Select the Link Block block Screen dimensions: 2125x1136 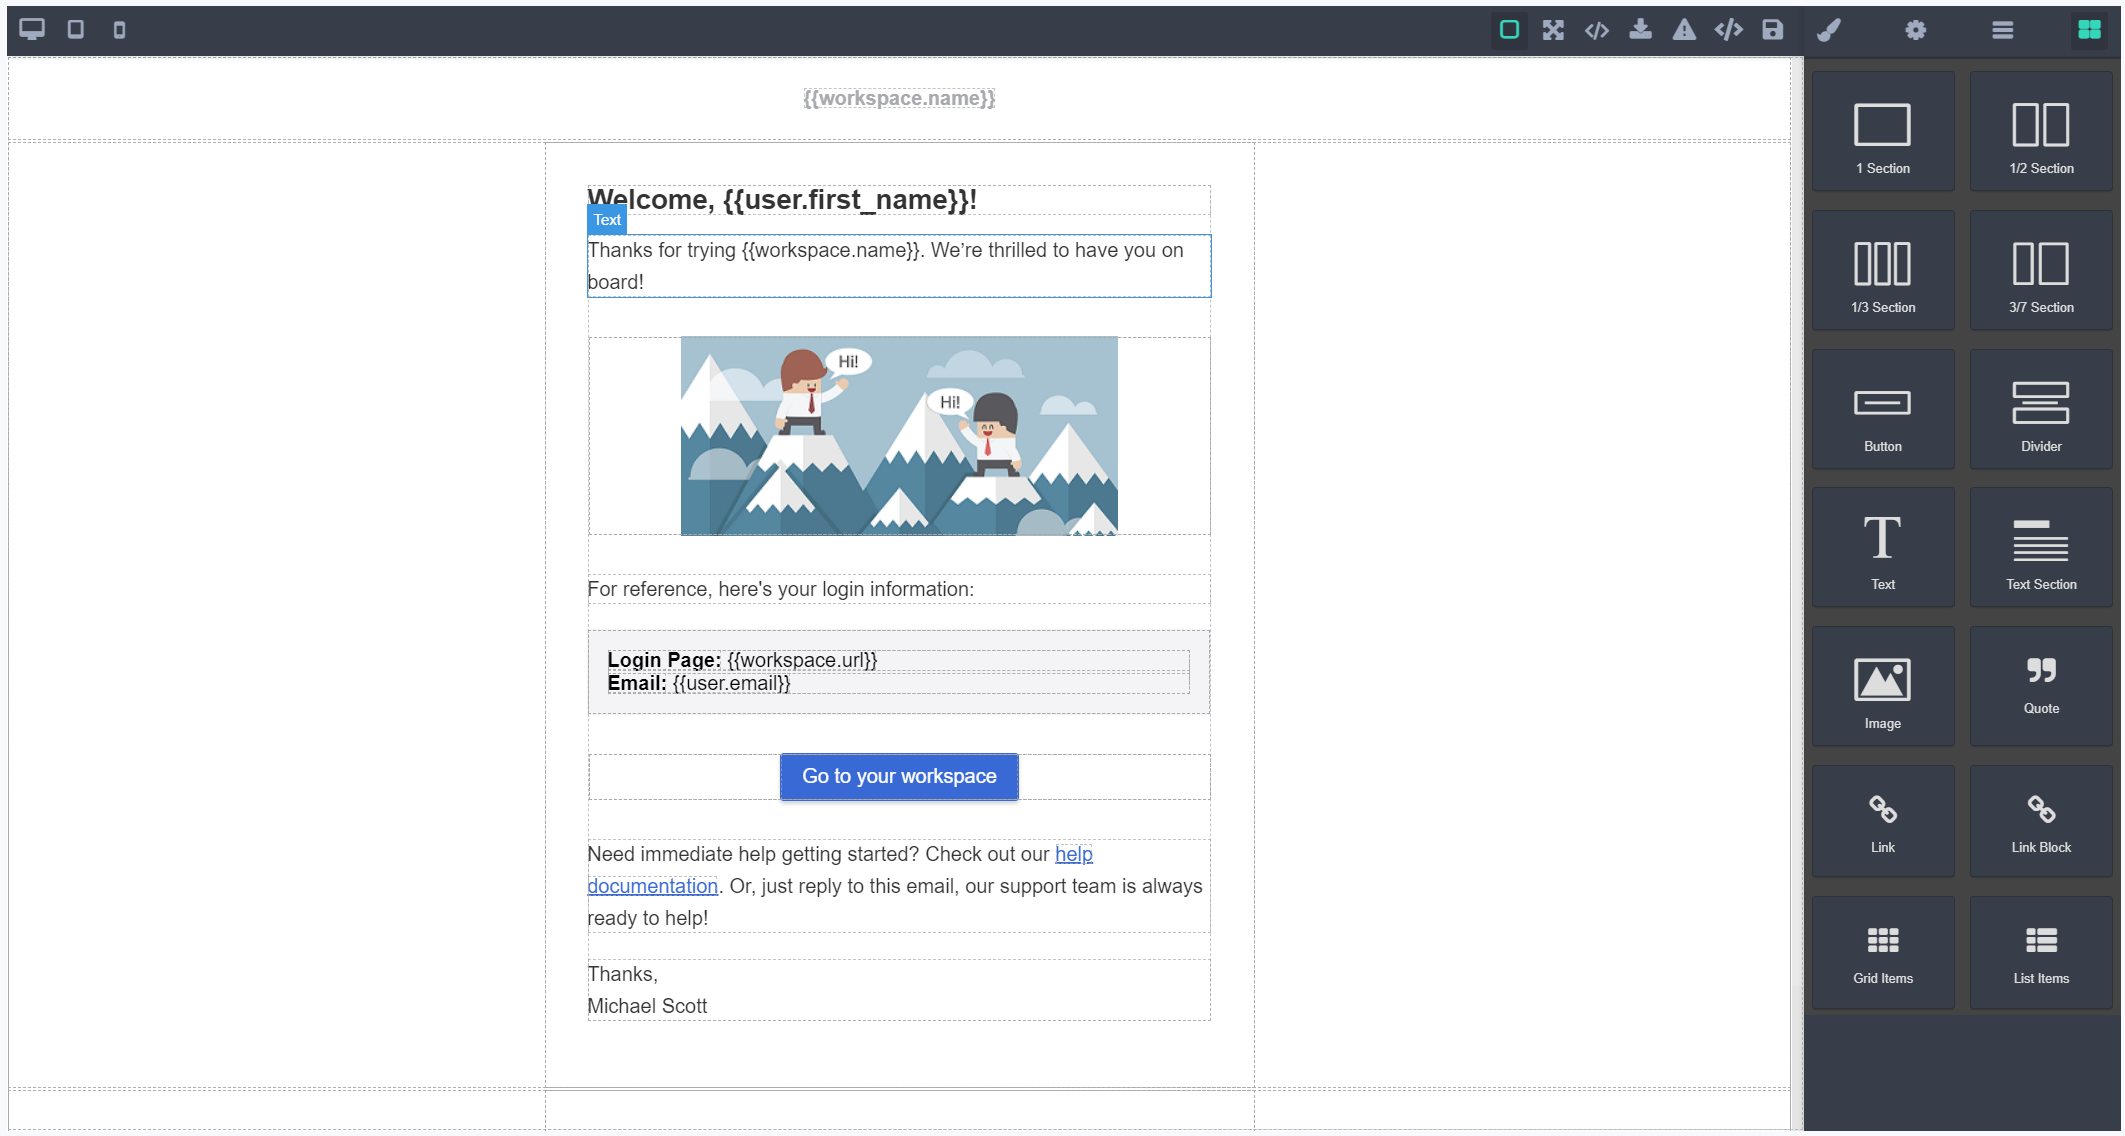coord(2042,822)
